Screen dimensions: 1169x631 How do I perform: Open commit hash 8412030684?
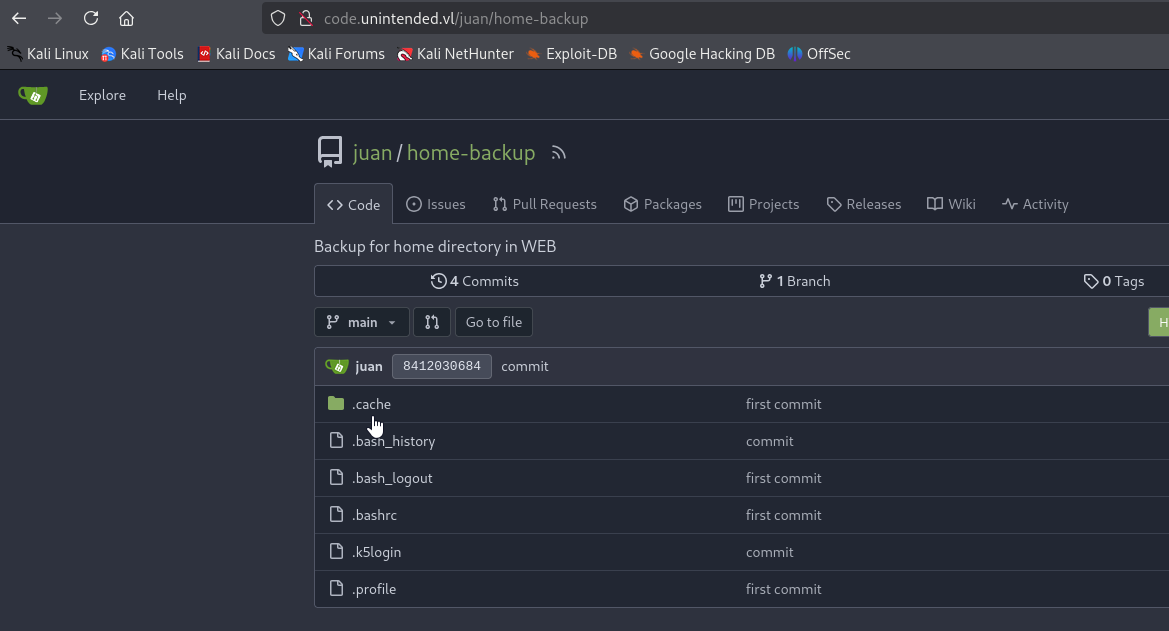(442, 366)
